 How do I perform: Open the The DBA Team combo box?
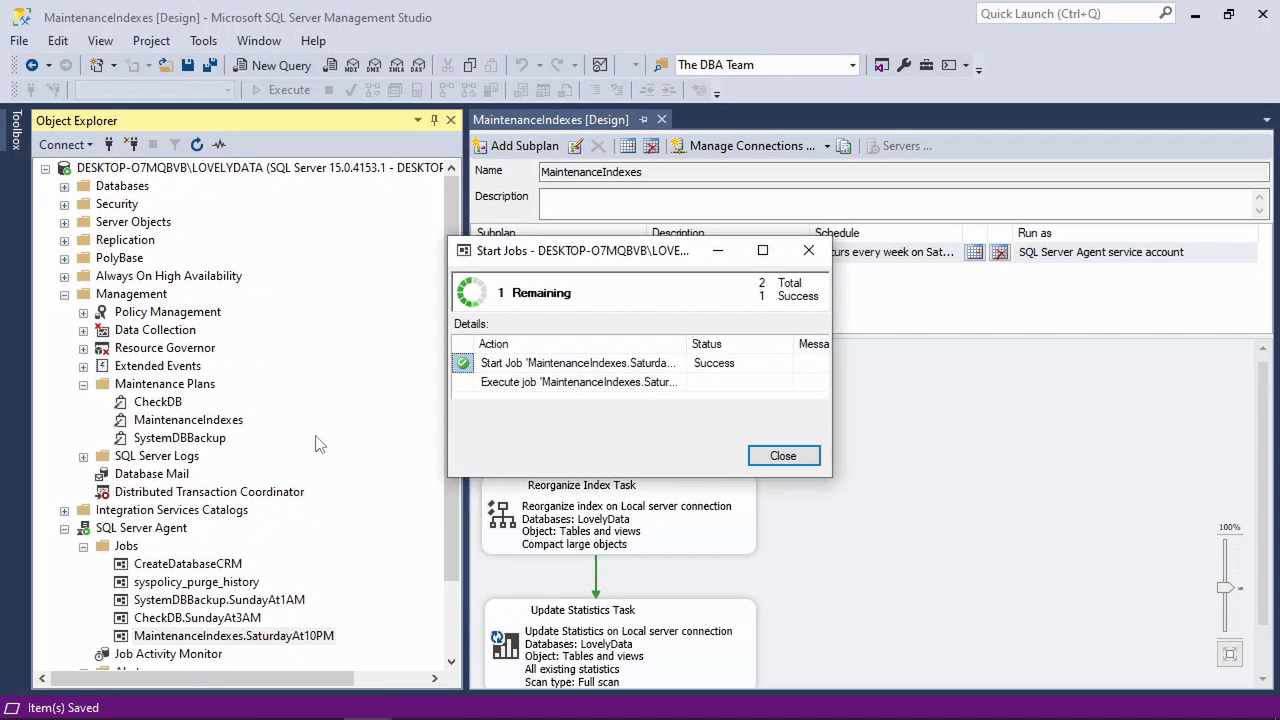(x=767, y=65)
